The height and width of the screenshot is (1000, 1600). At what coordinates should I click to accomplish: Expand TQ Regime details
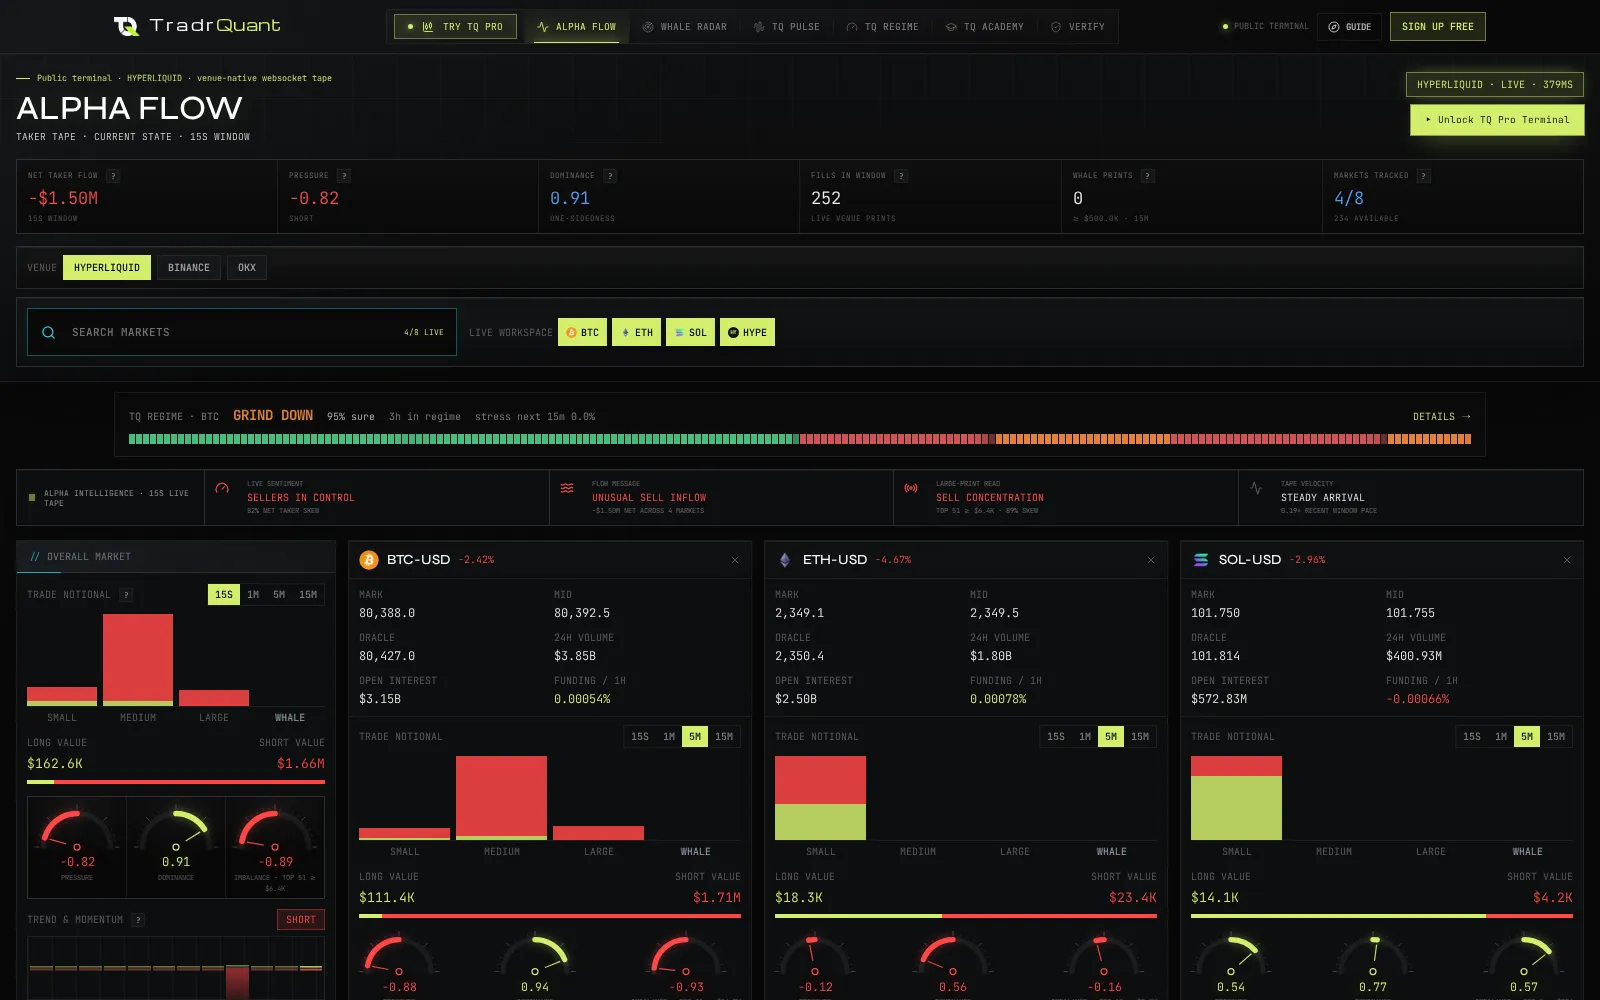point(1441,417)
